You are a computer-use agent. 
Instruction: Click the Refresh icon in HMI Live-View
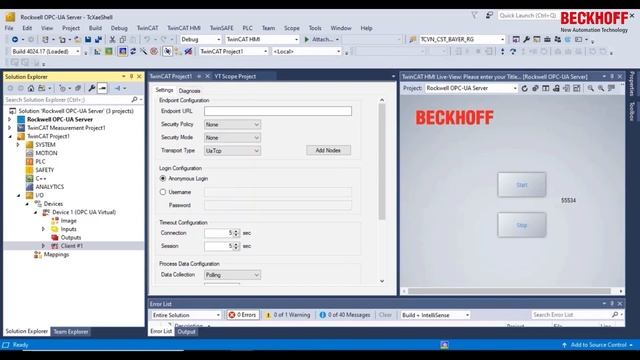coord(524,88)
